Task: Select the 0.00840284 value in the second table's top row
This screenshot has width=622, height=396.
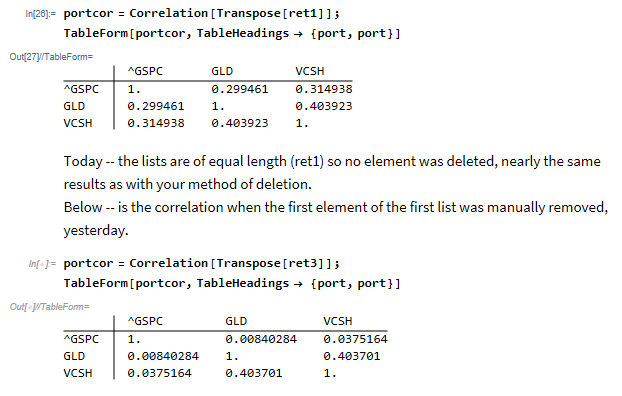Action: (261, 339)
